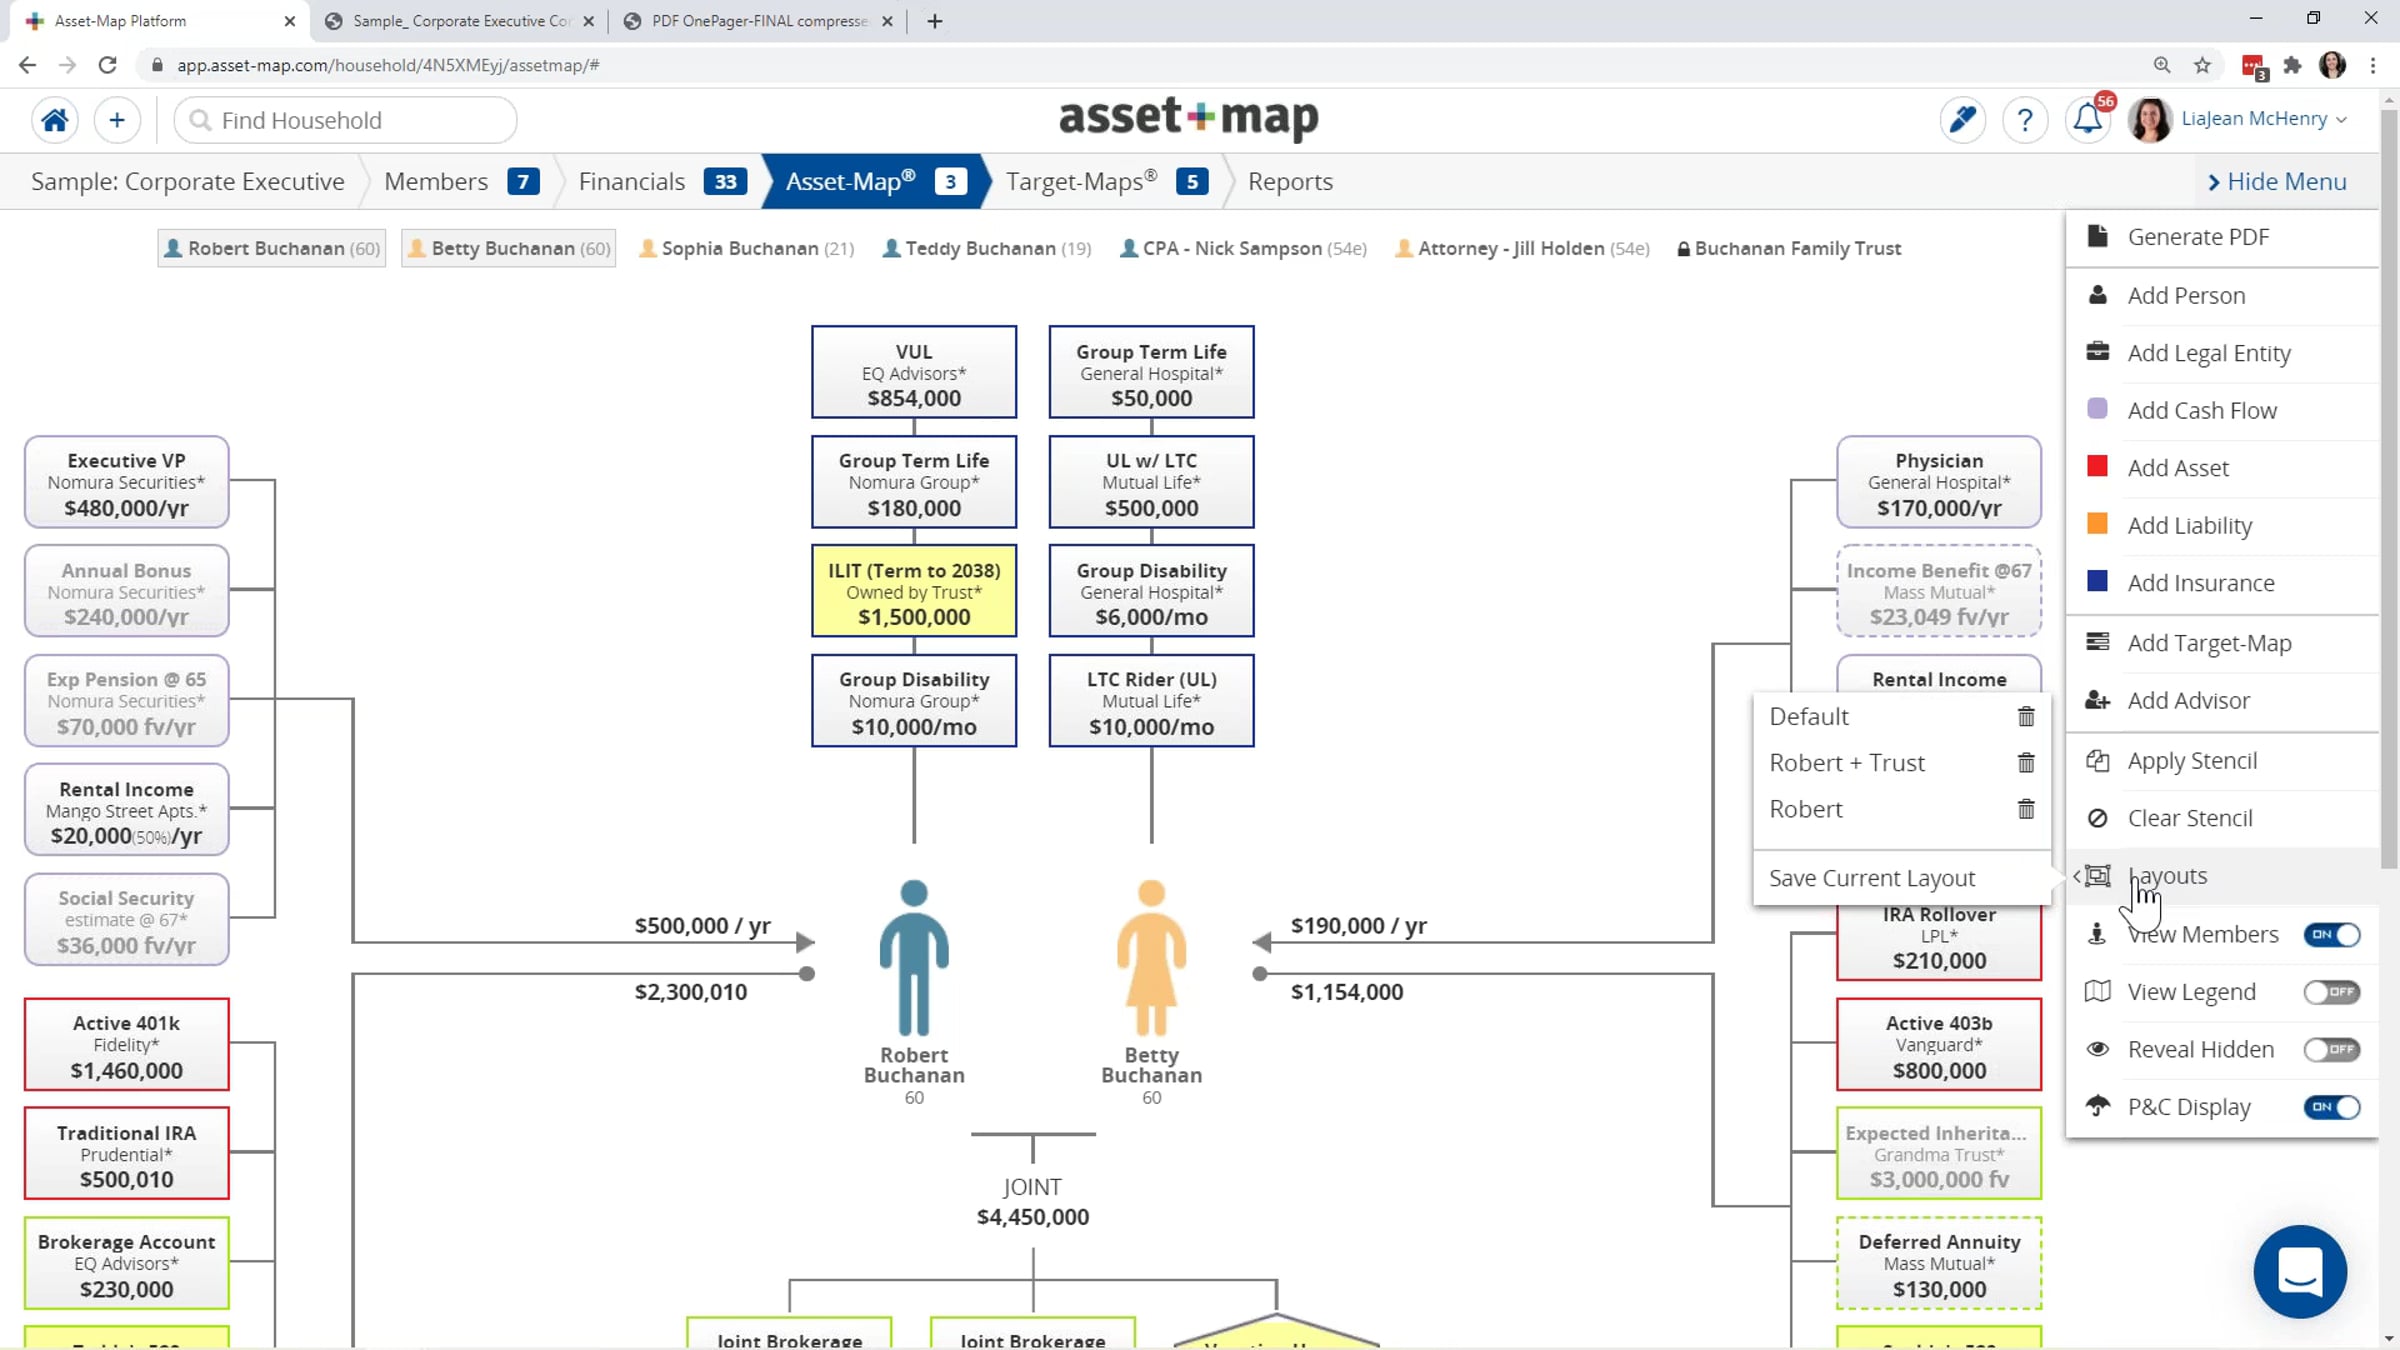Click Add Liability orange swatch

pos(2098,524)
